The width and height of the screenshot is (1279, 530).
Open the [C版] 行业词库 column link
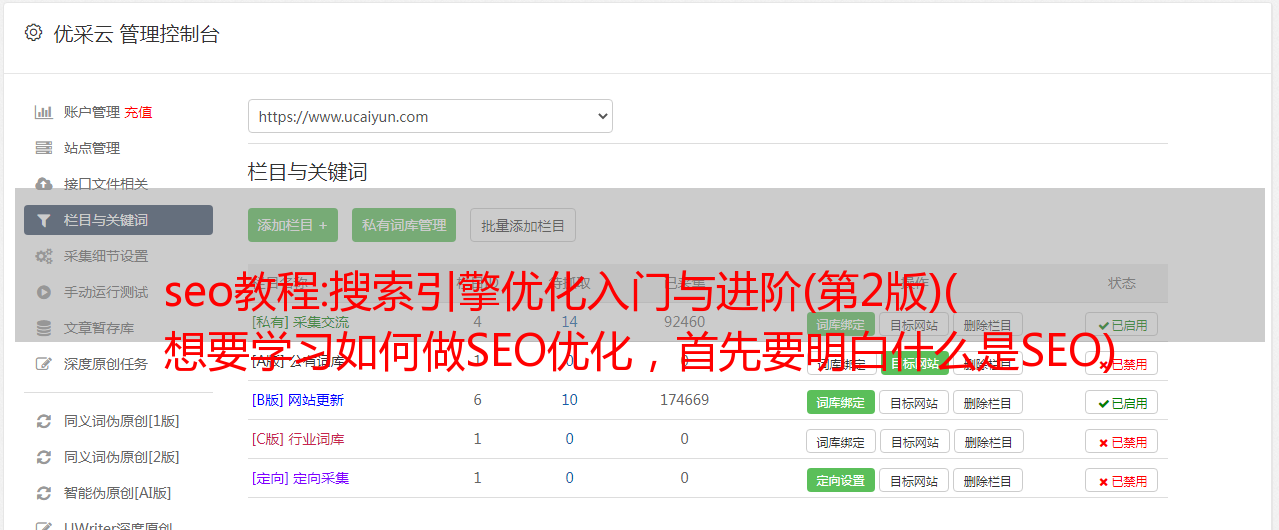click(x=298, y=439)
